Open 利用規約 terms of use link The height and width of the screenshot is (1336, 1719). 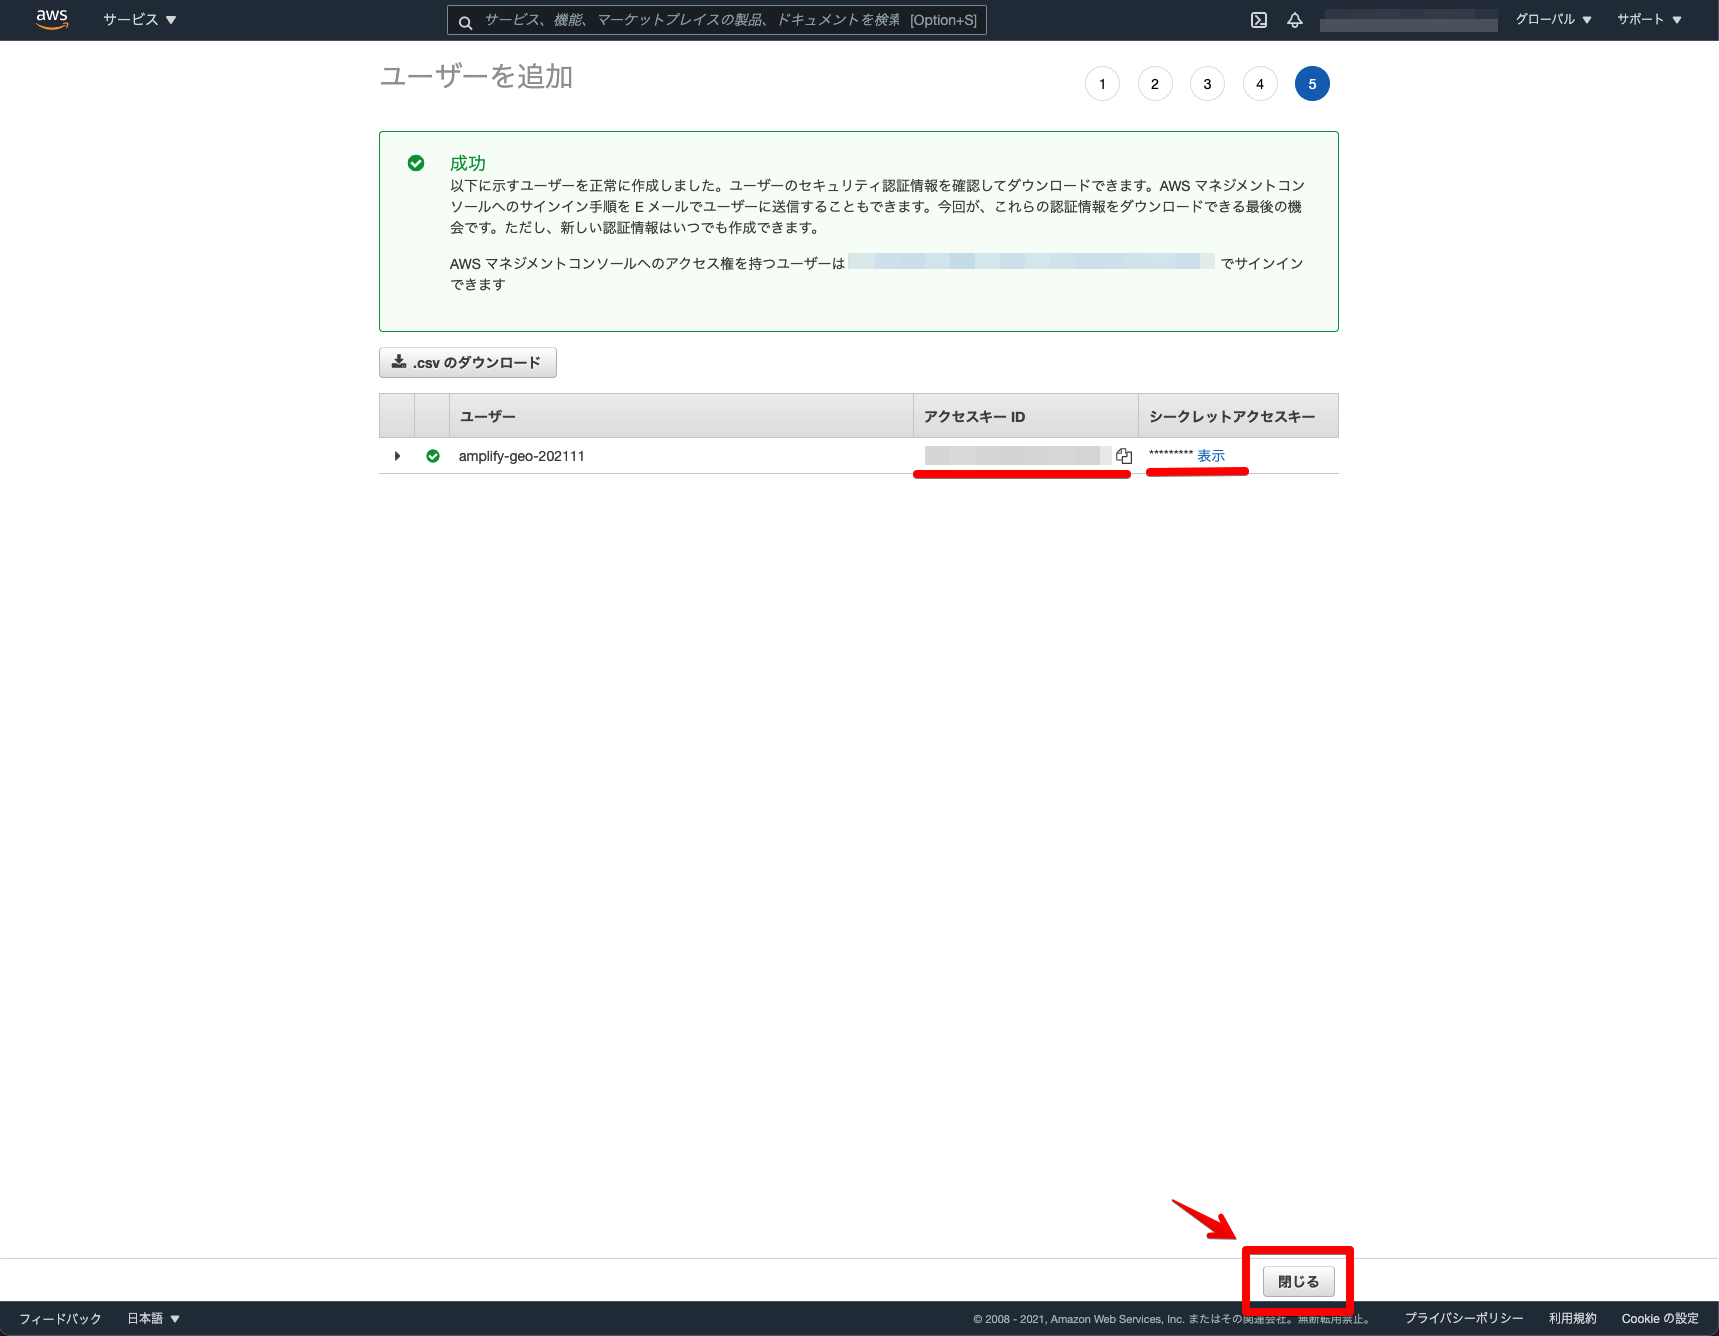pos(1573,1319)
